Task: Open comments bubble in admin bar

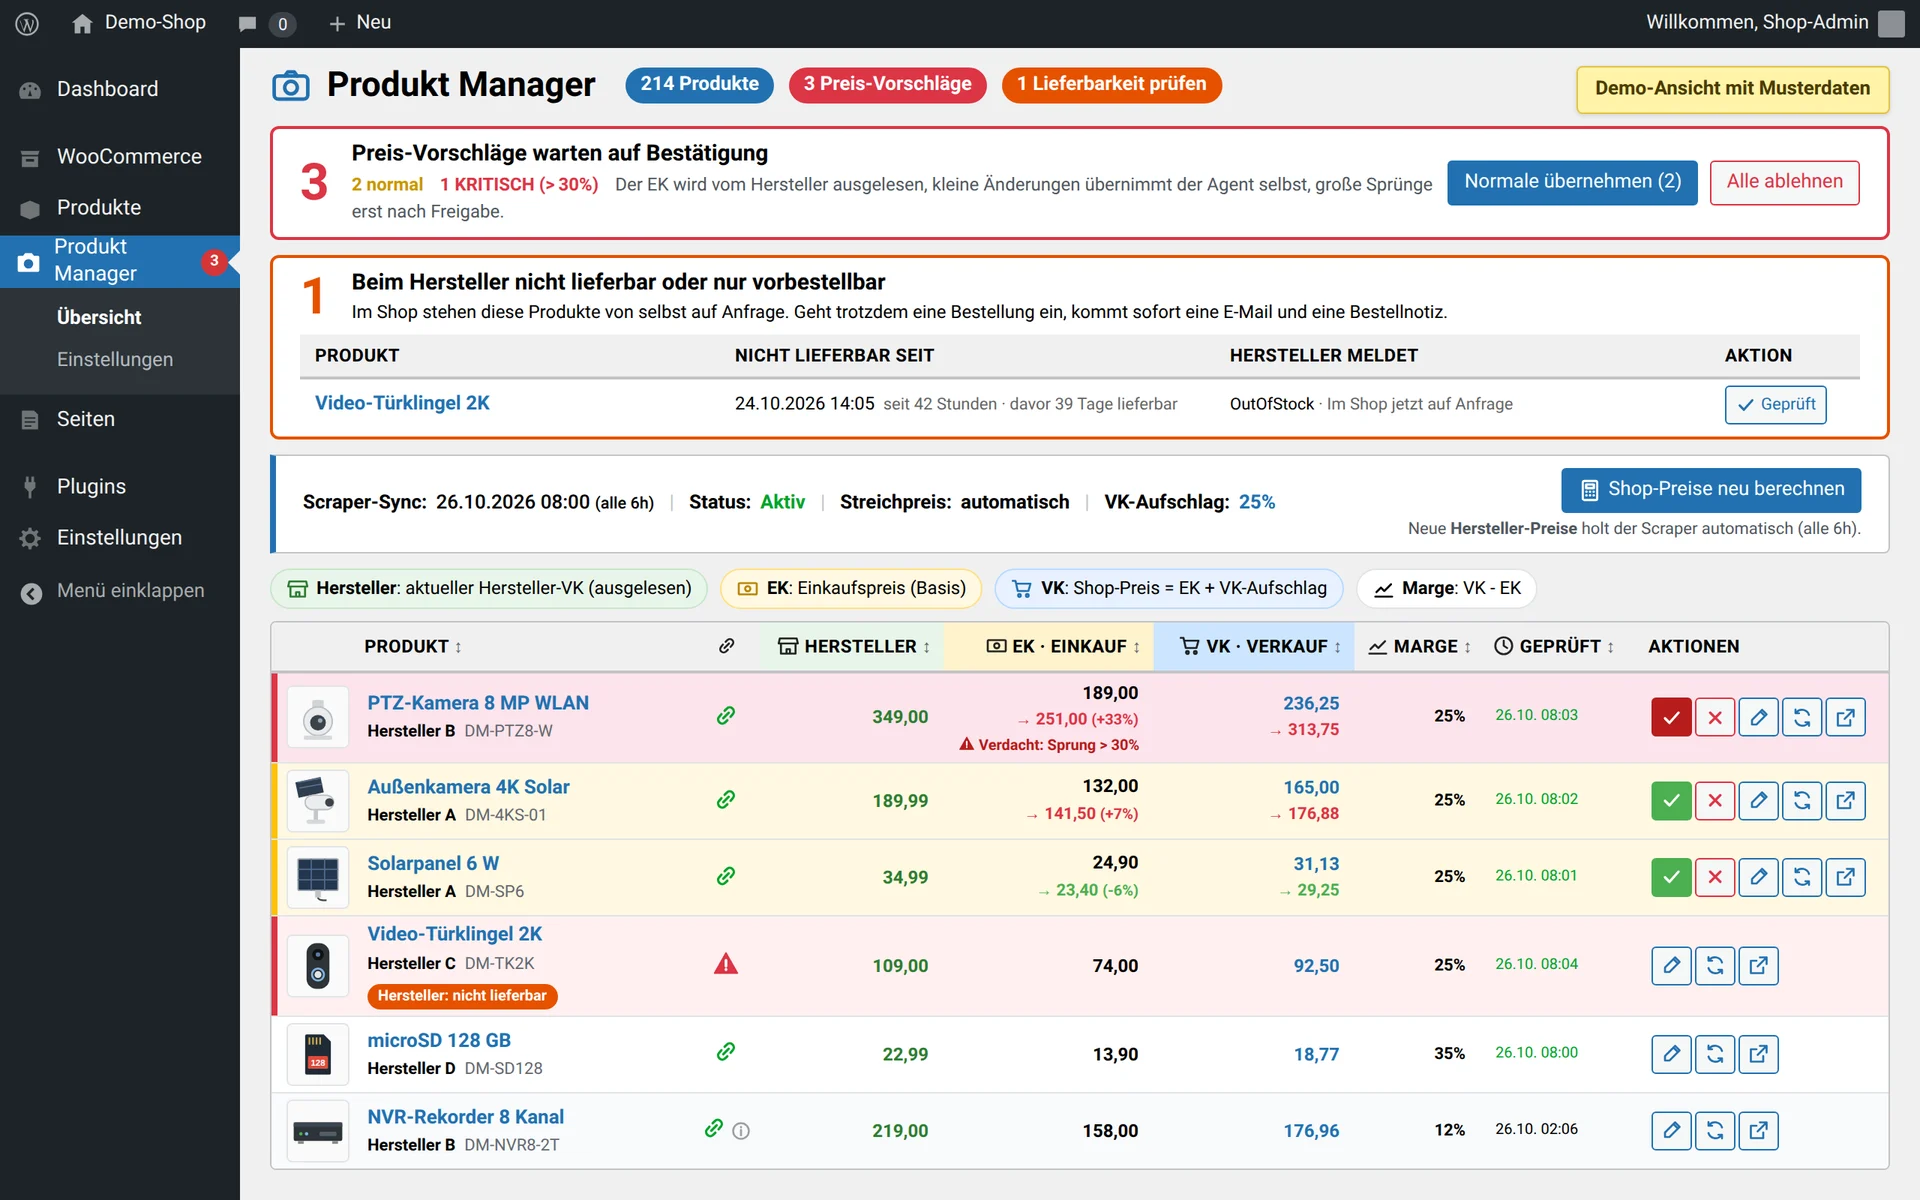Action: (x=267, y=23)
